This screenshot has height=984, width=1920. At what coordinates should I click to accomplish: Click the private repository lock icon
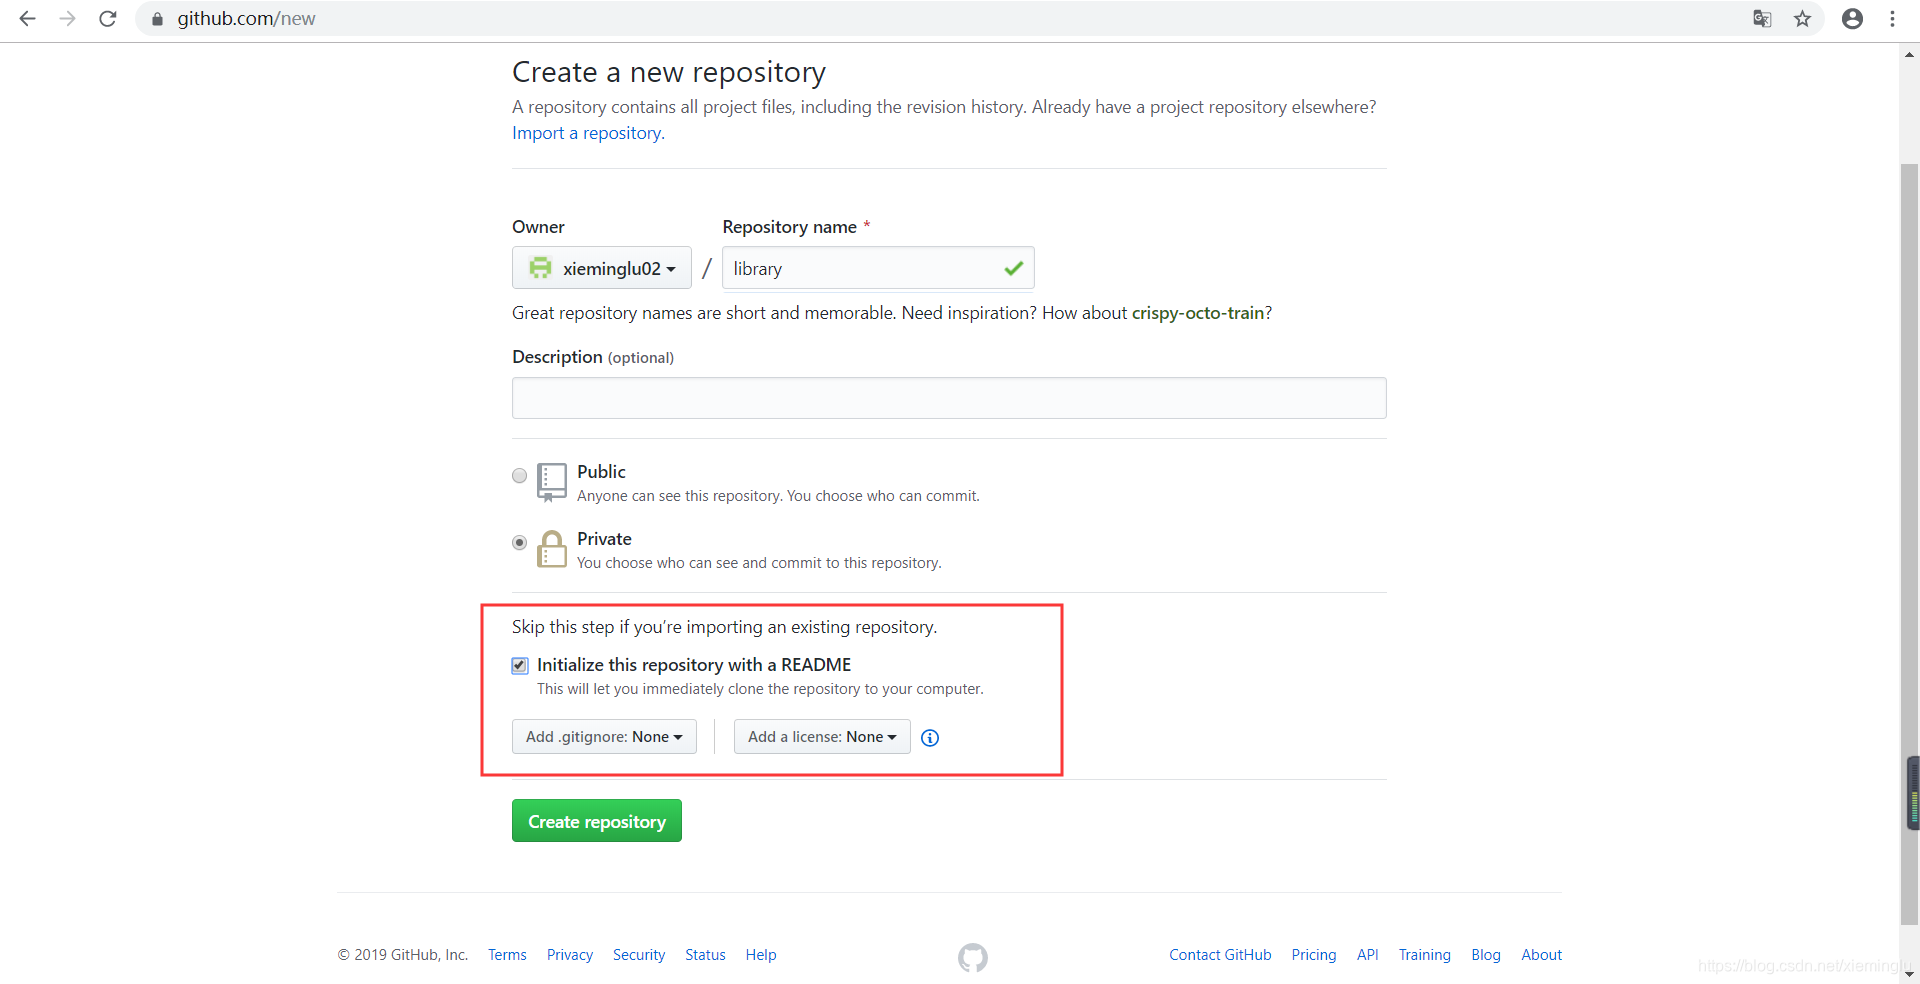point(552,549)
